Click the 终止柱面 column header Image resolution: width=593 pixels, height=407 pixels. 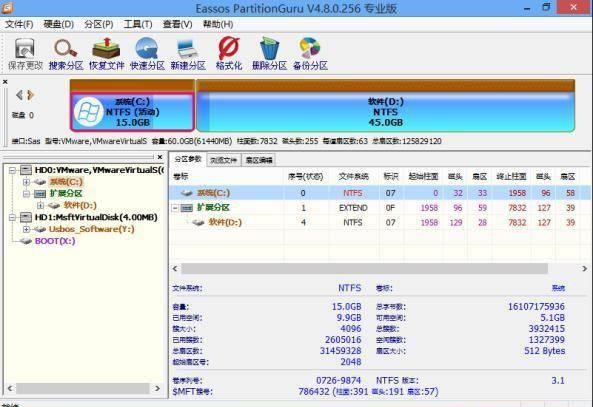511,177
